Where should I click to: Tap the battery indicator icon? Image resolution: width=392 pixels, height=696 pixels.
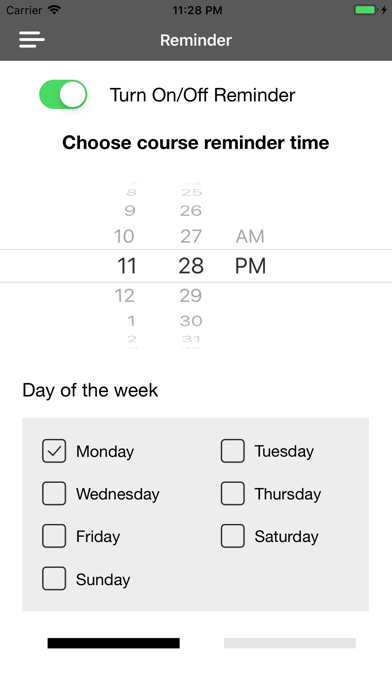366,10
